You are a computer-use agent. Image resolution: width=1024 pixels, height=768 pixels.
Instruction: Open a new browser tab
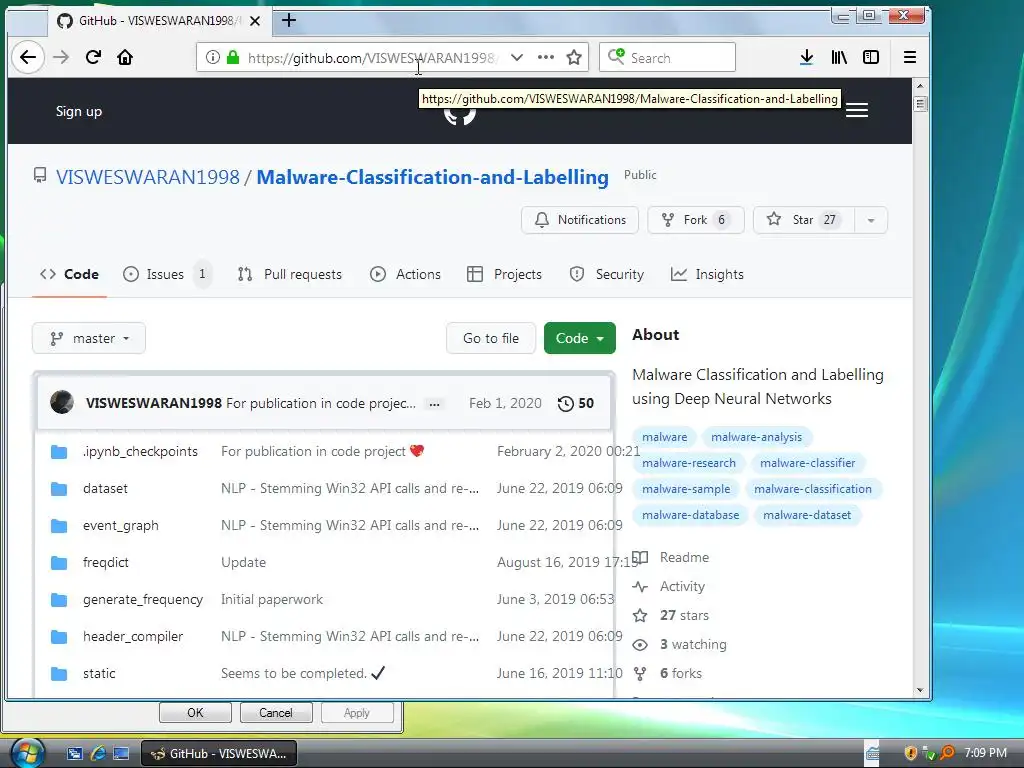[289, 20]
